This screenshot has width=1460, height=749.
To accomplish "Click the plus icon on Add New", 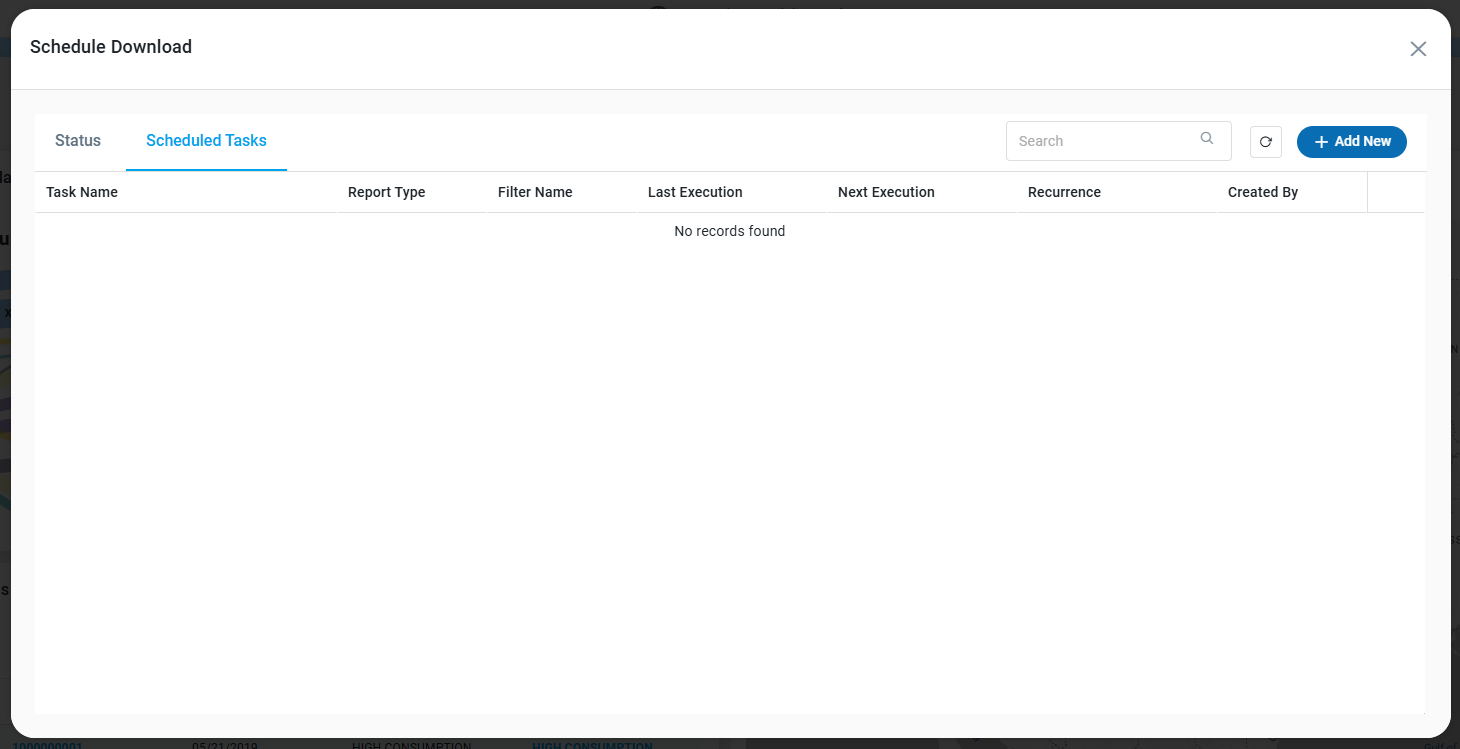I will 1321,142.
